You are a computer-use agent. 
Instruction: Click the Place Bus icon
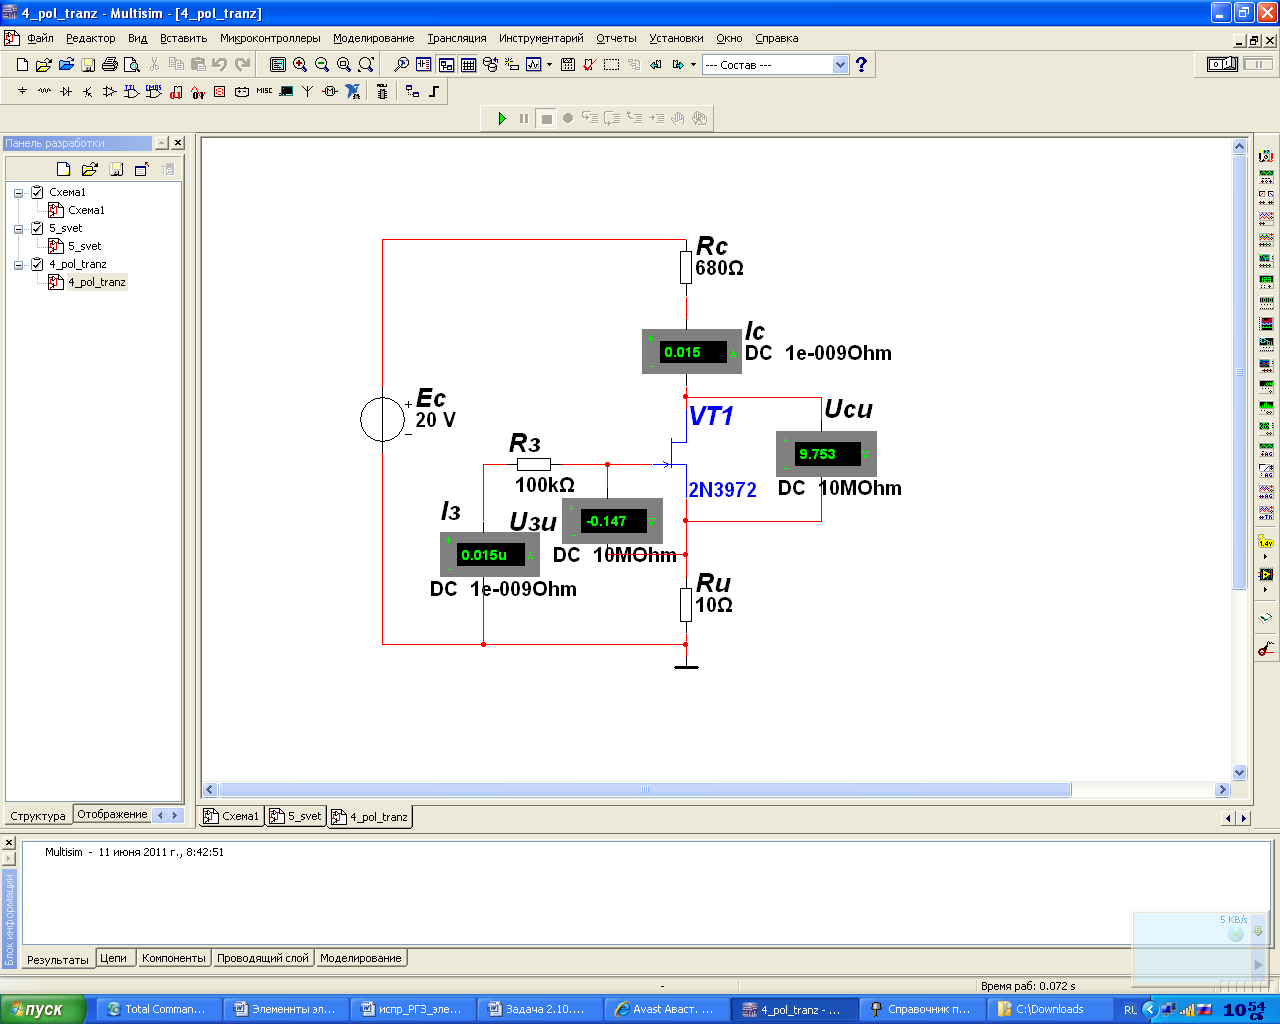435,91
